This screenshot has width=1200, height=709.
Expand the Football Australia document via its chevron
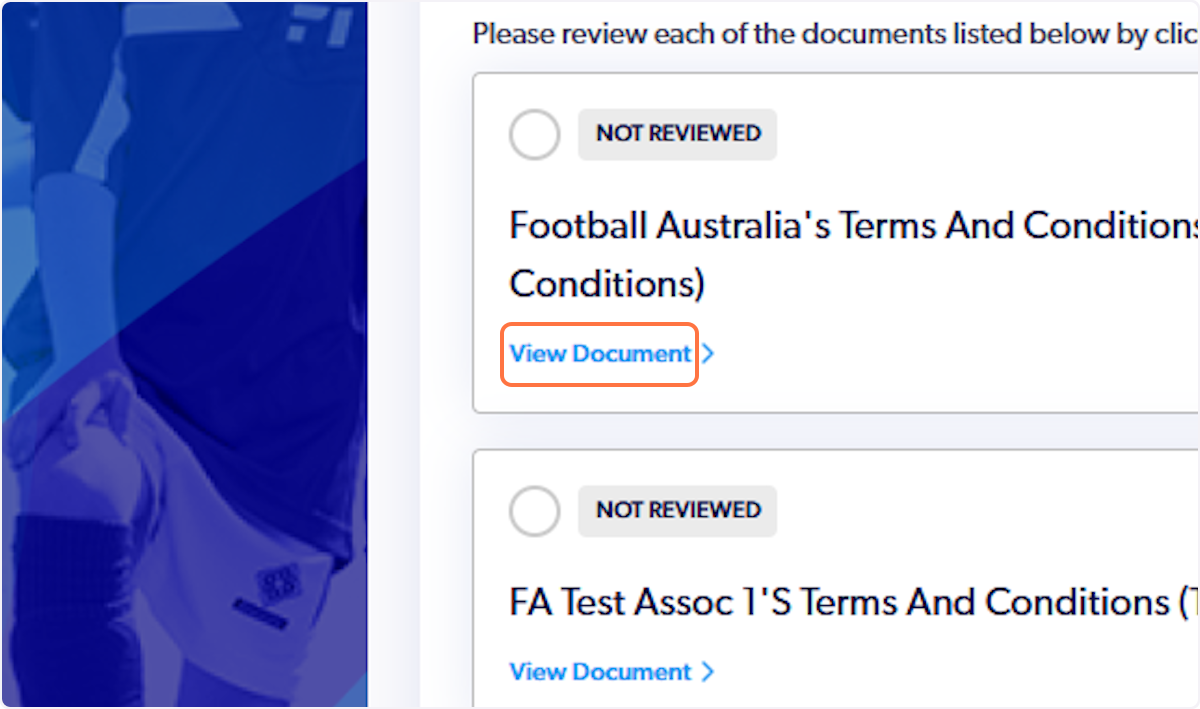[708, 353]
